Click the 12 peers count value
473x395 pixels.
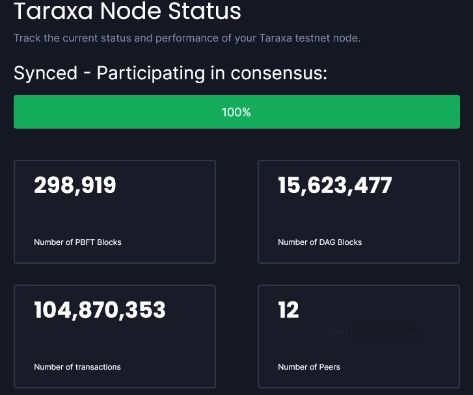click(288, 310)
